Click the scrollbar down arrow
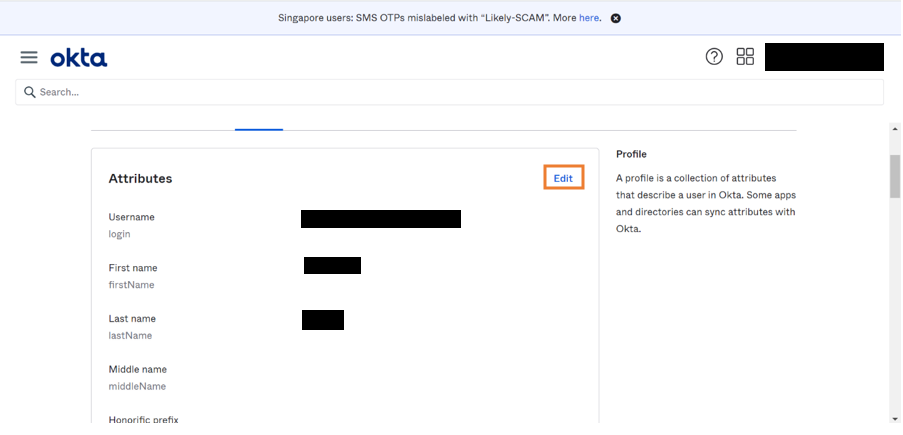The height and width of the screenshot is (435, 903). click(895, 417)
